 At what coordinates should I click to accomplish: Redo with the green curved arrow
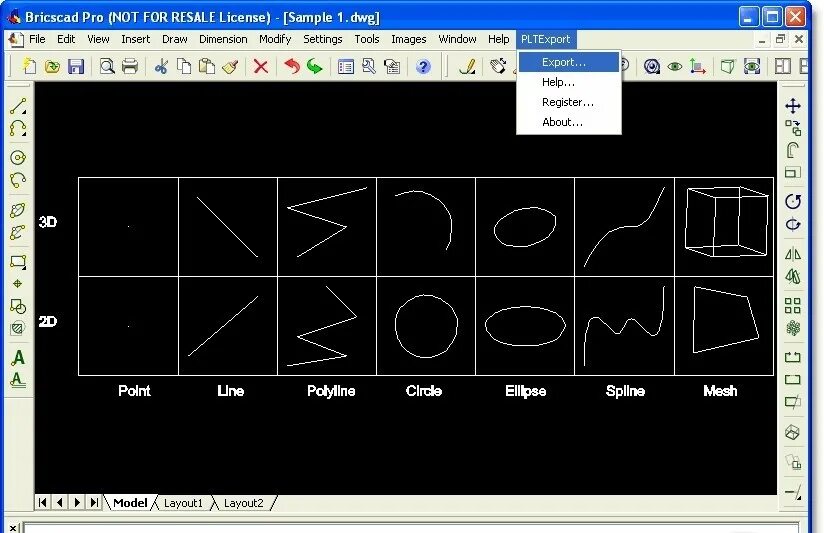tap(315, 67)
